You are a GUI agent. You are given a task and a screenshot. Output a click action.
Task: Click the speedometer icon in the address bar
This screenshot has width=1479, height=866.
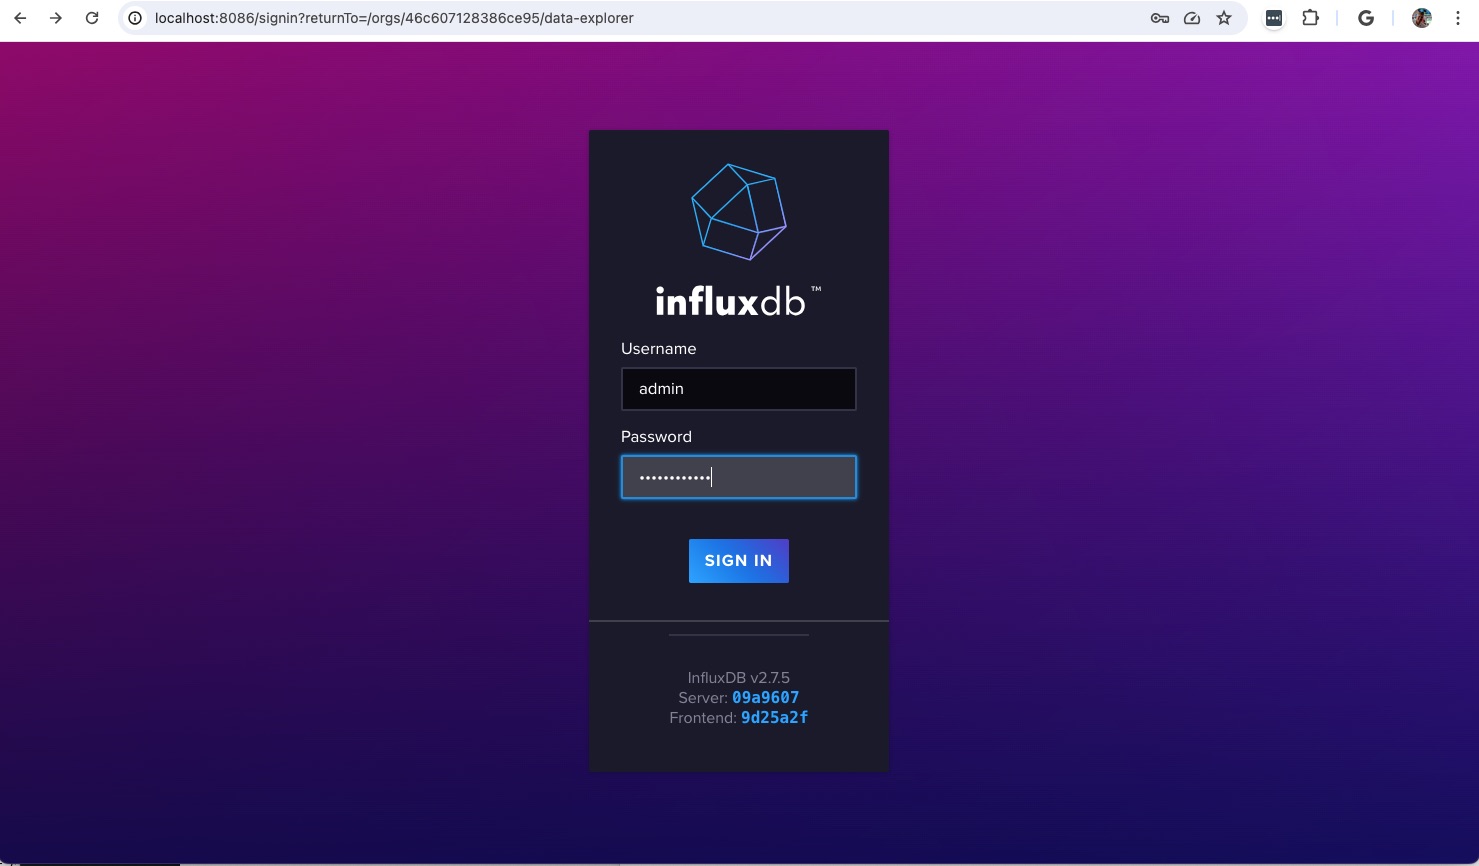(1192, 18)
